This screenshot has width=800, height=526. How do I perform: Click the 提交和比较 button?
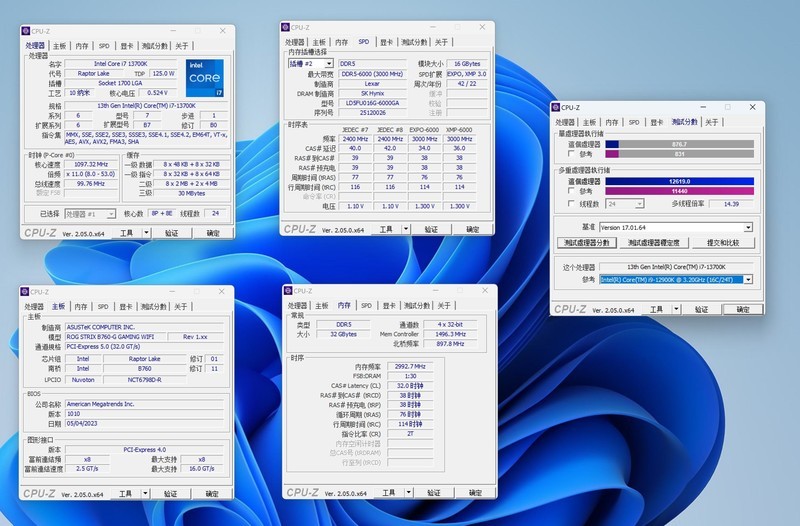723,243
